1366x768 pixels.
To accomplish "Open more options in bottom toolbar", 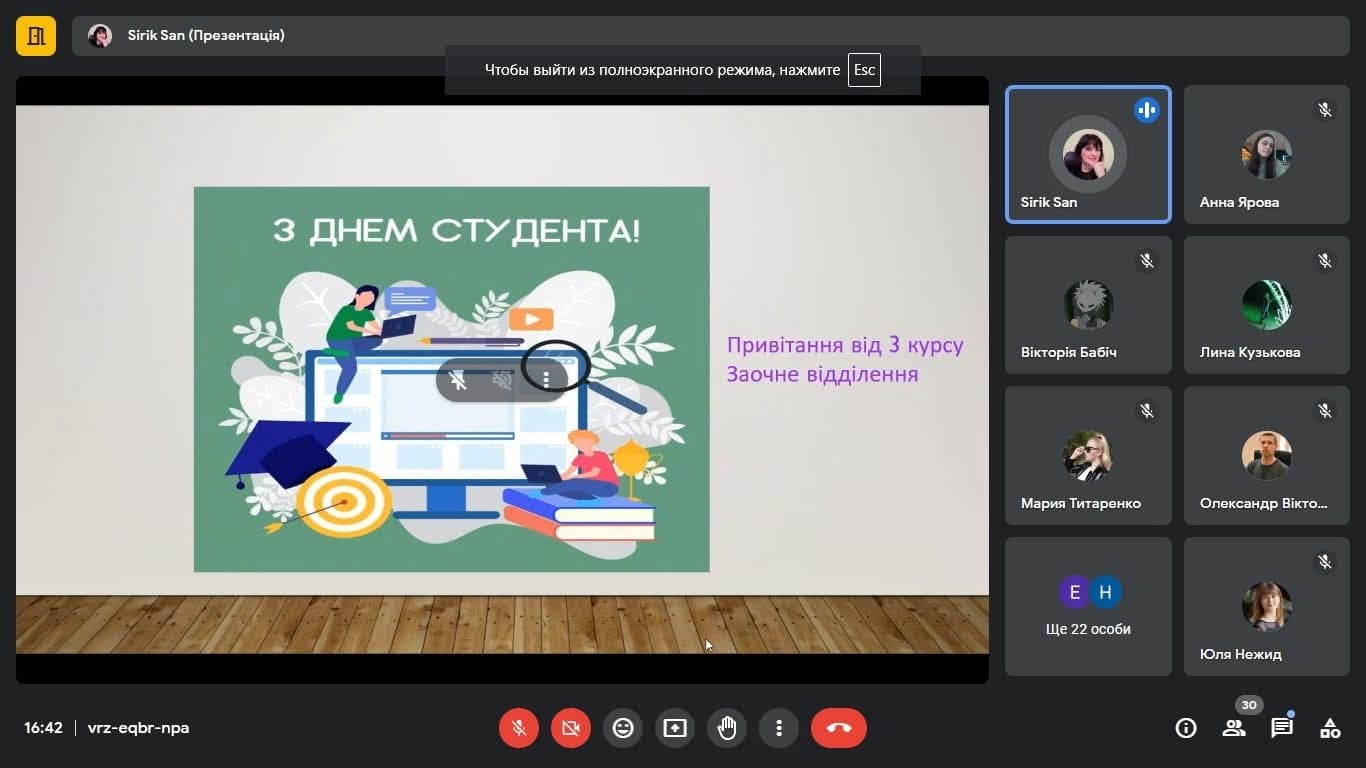I will click(x=779, y=728).
